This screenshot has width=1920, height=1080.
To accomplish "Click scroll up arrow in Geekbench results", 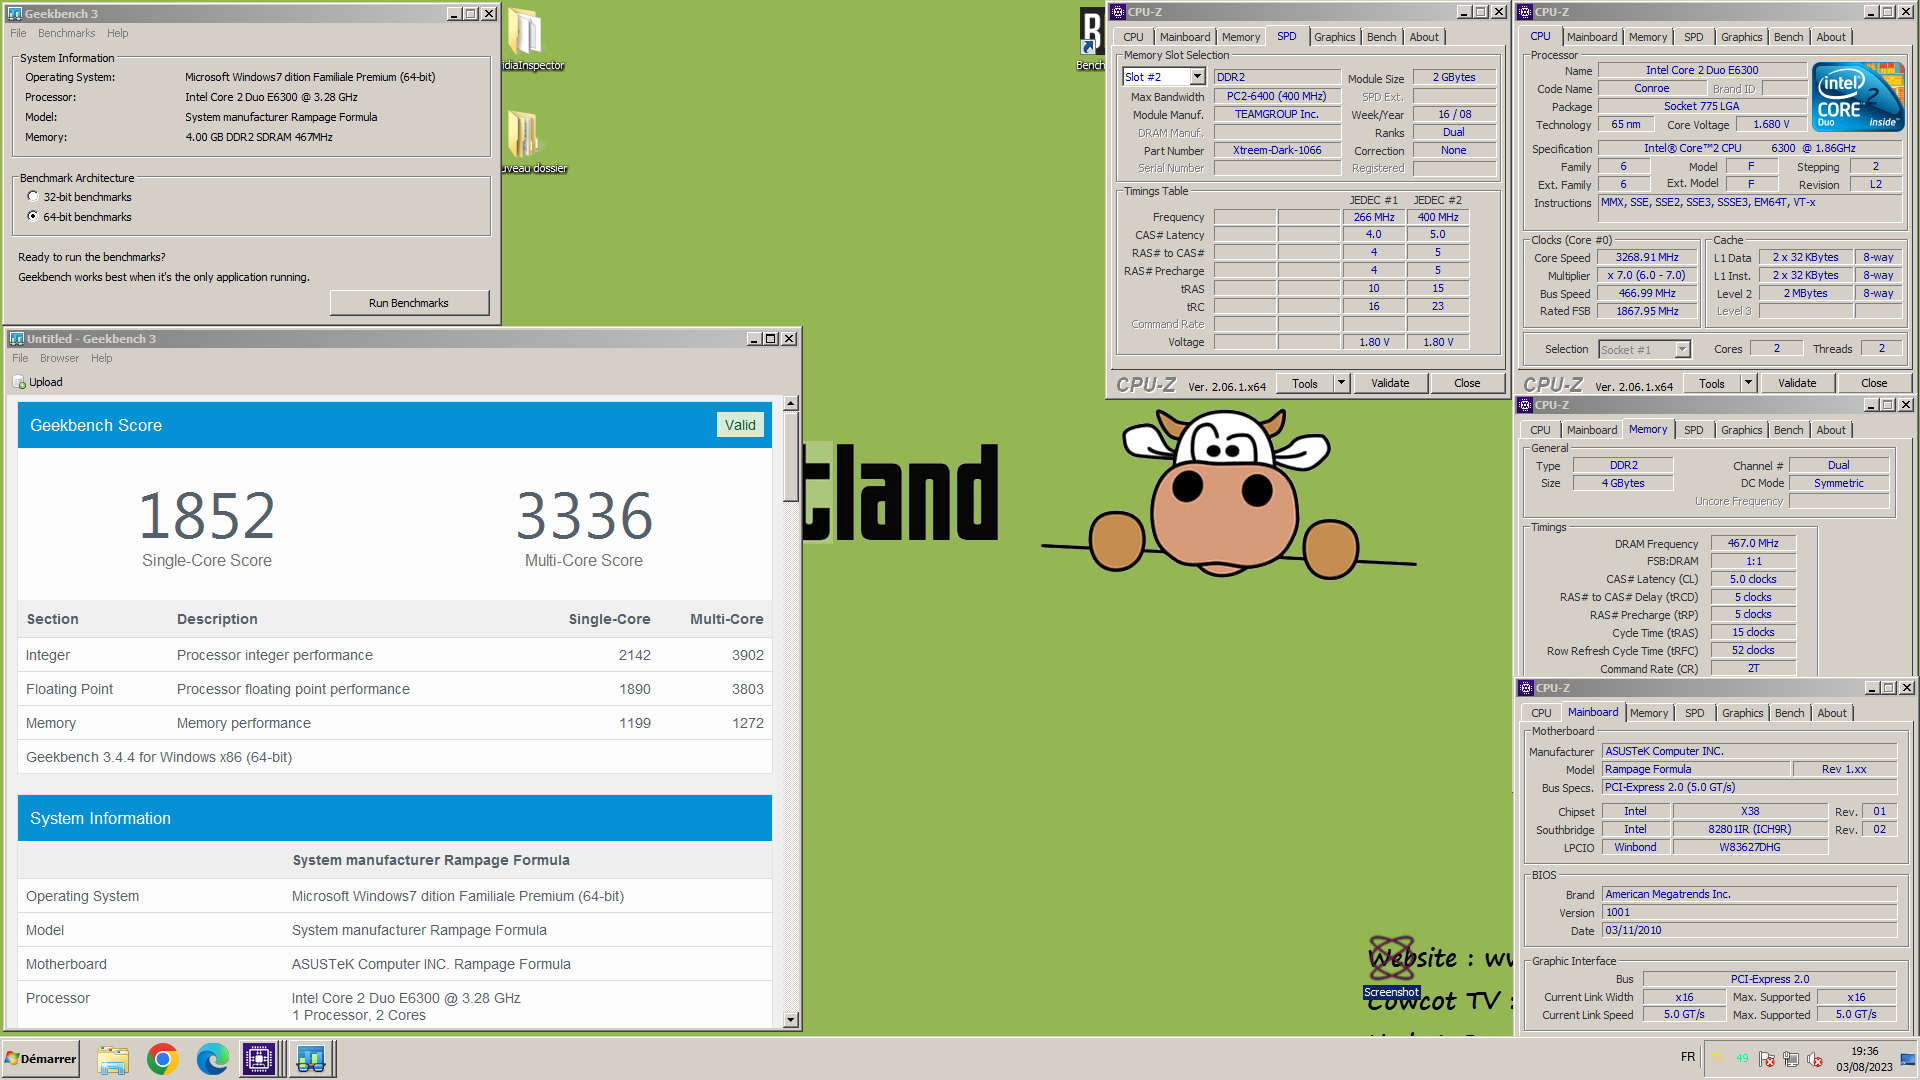I will 791,404.
